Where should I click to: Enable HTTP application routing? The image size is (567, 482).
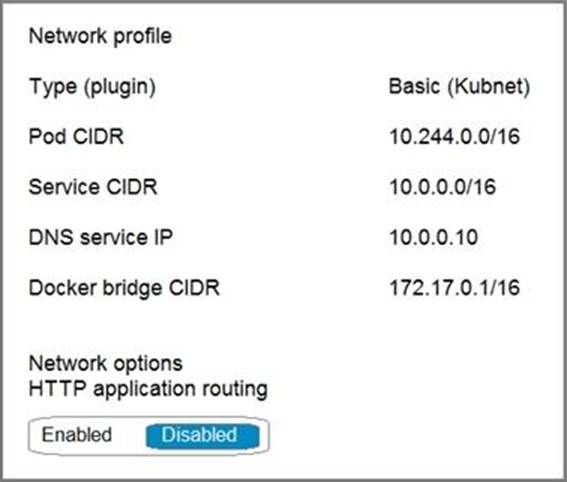tap(77, 434)
